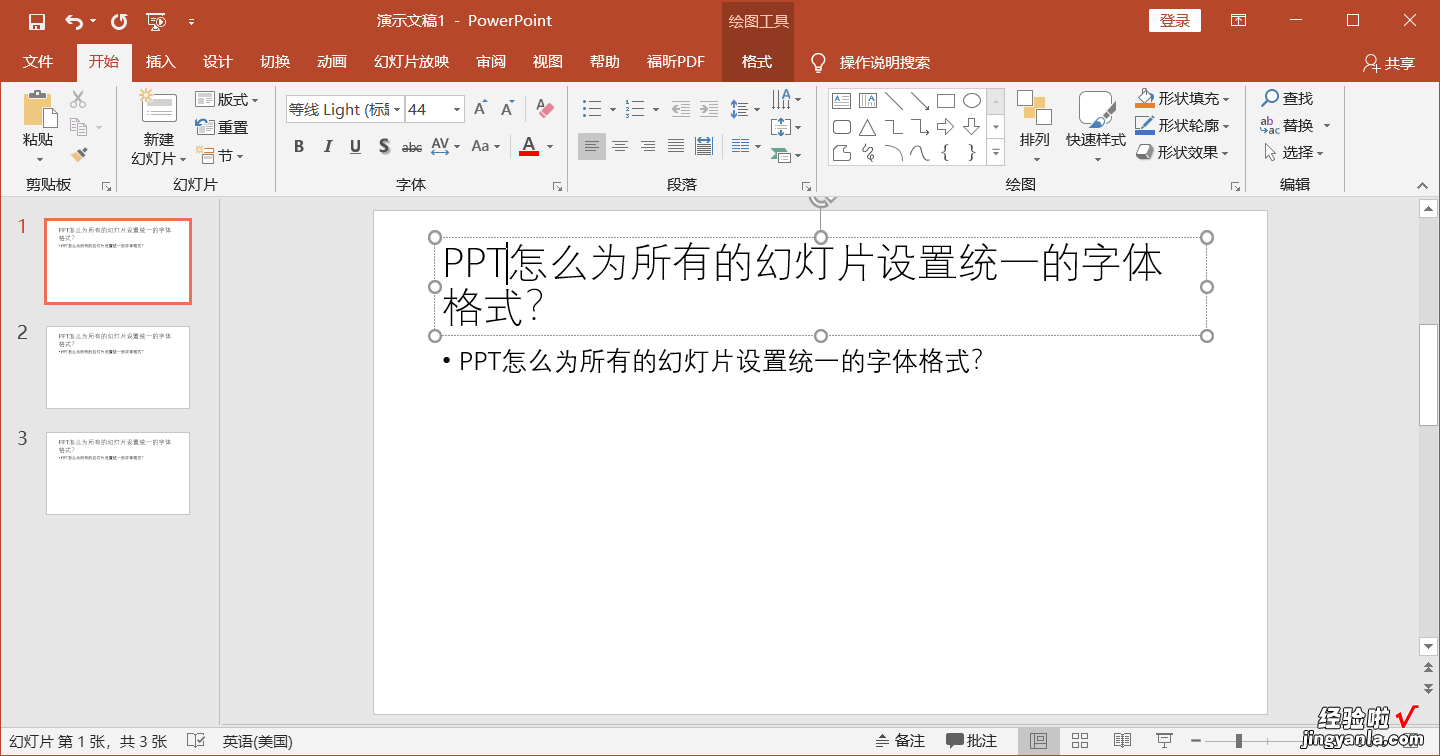Open spell check icon in status bar

pos(197,741)
